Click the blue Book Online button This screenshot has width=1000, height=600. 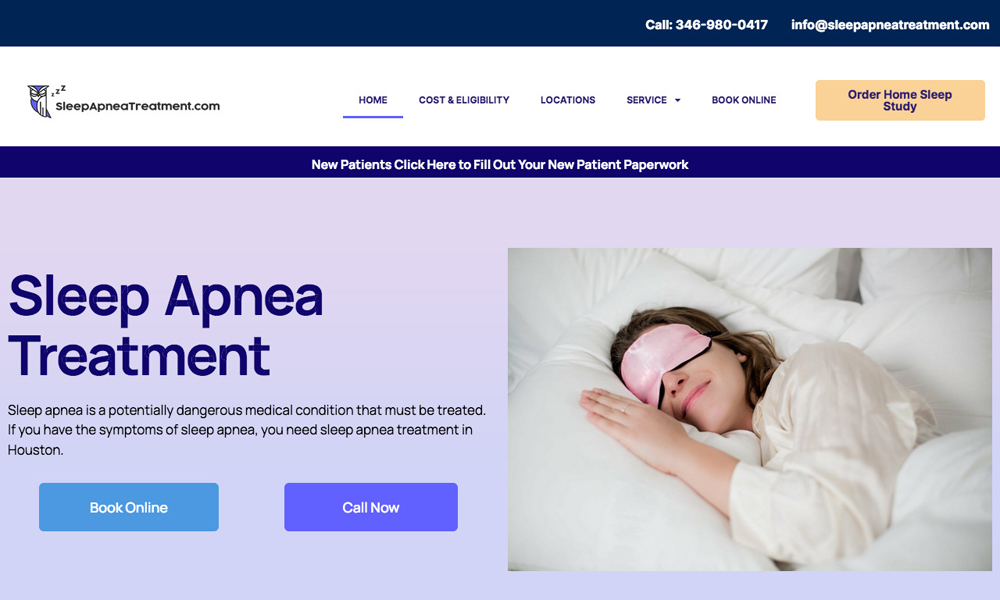(x=129, y=507)
